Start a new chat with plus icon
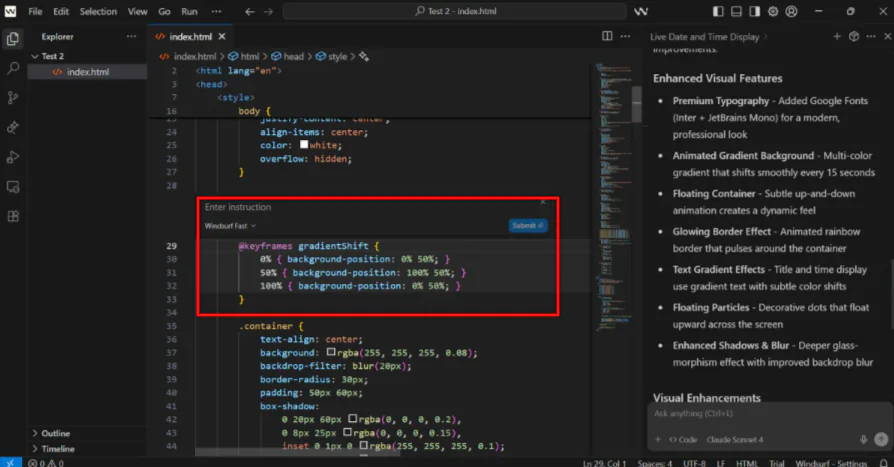Viewport: 894px width, 467px height. pos(836,36)
